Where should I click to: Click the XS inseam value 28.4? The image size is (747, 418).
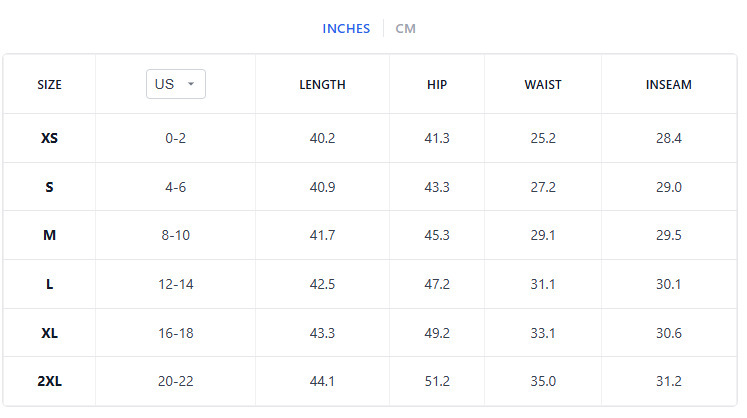tap(669, 138)
